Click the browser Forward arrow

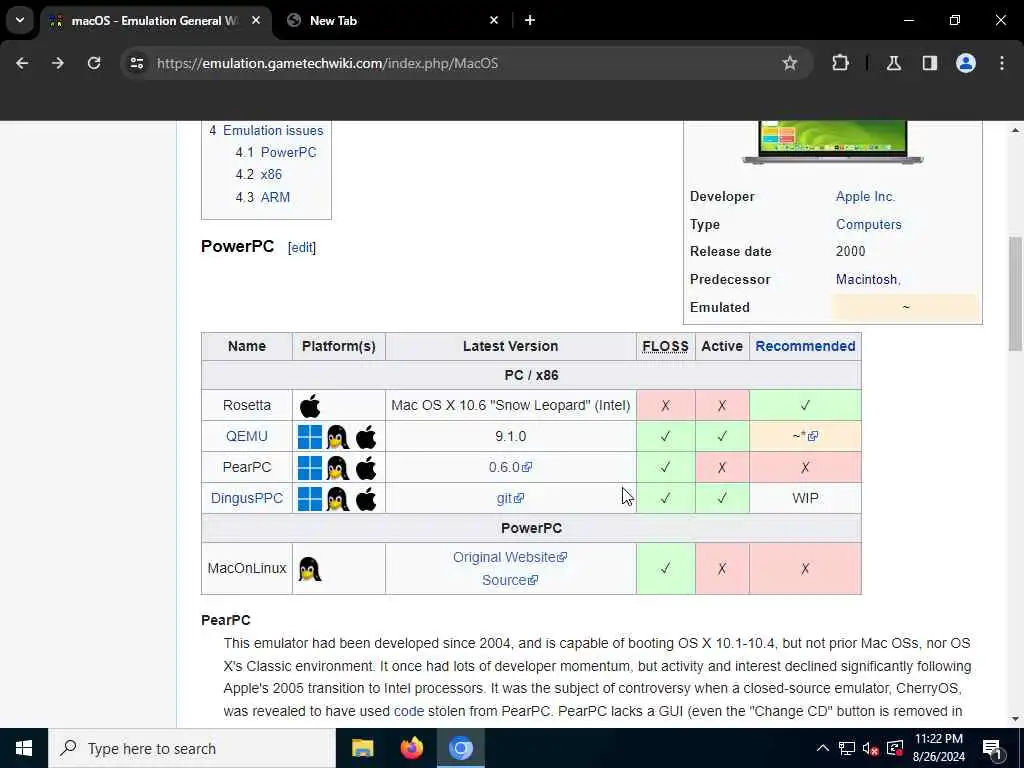(x=57, y=63)
